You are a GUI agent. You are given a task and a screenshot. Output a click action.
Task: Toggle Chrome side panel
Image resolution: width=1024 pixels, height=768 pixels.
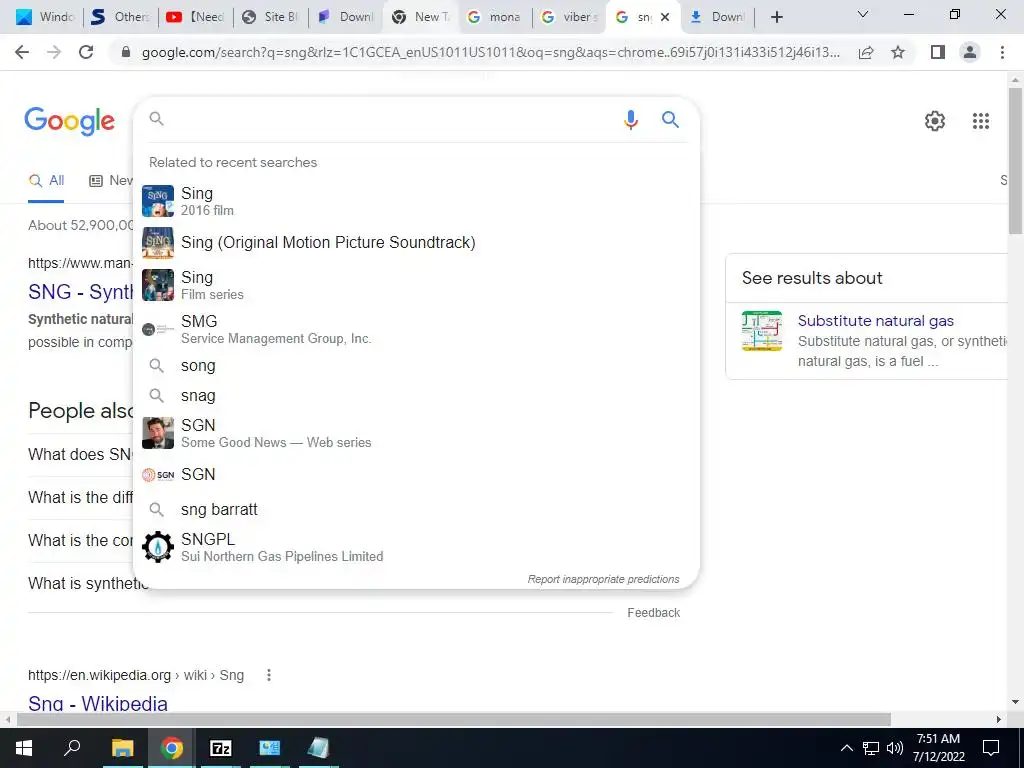click(937, 52)
